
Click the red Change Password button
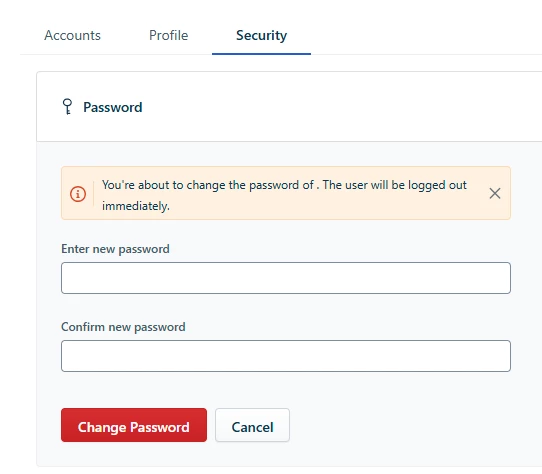click(134, 425)
